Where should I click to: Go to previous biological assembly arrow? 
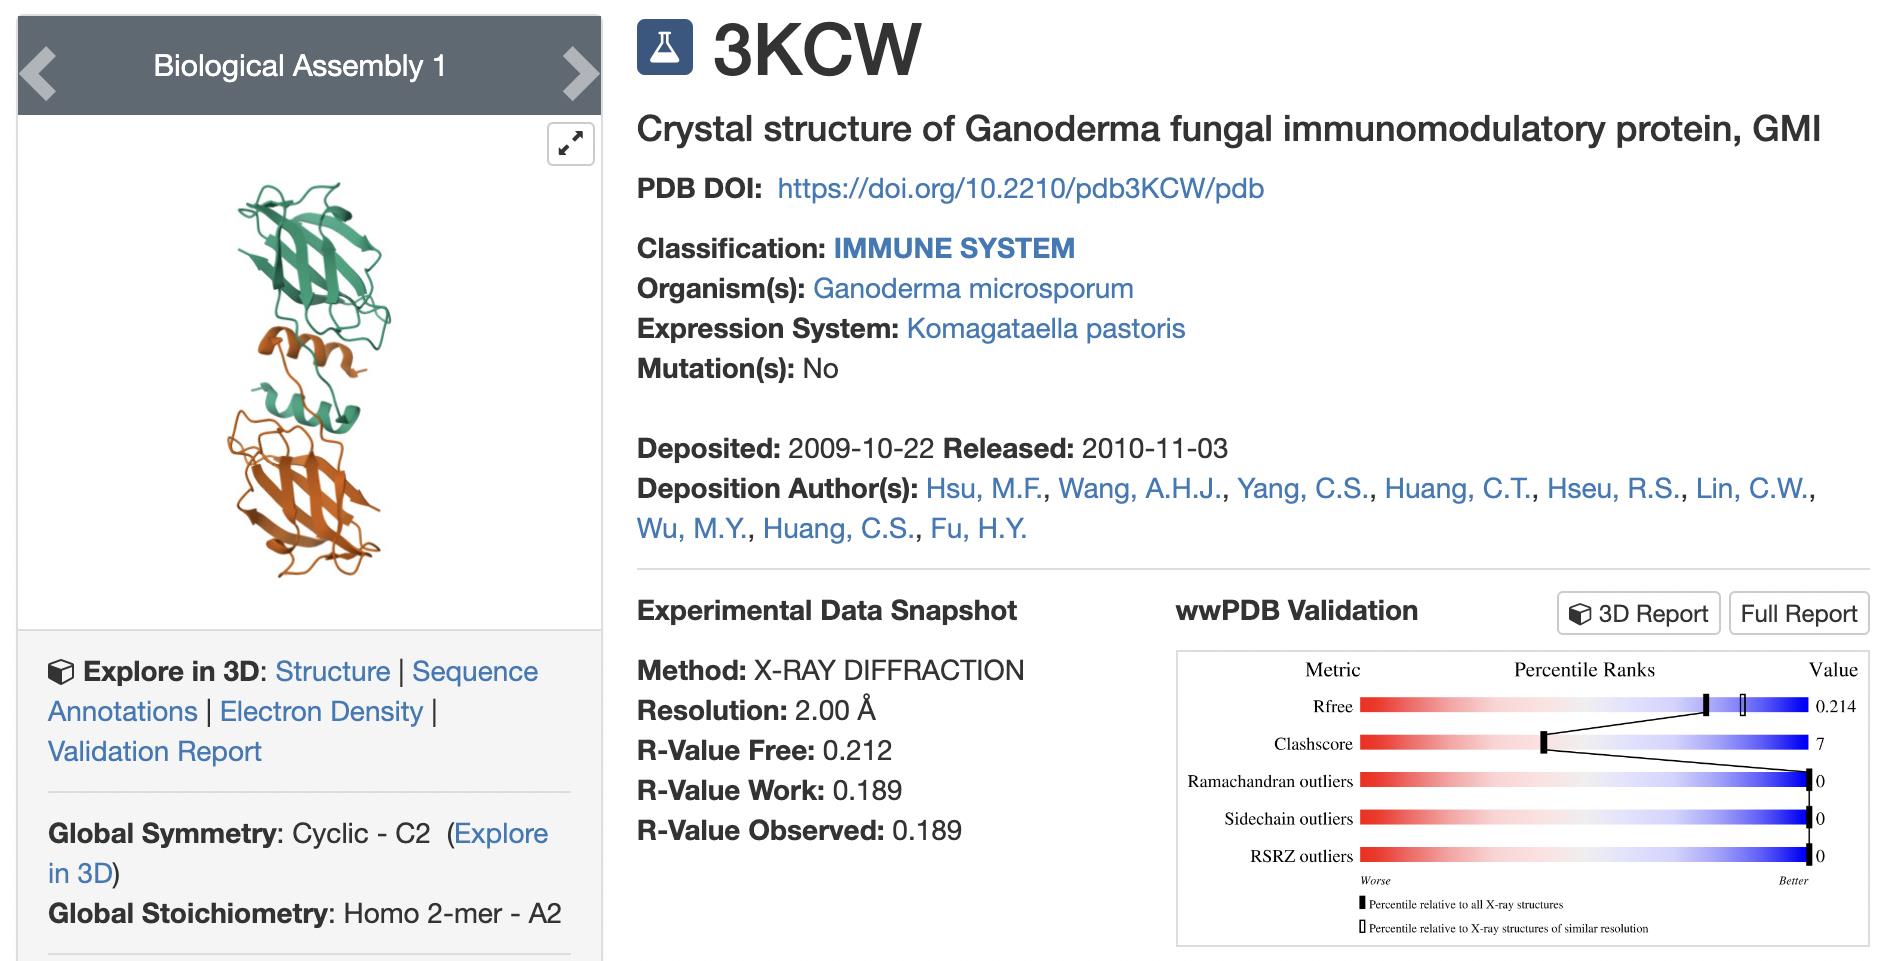tap(38, 74)
